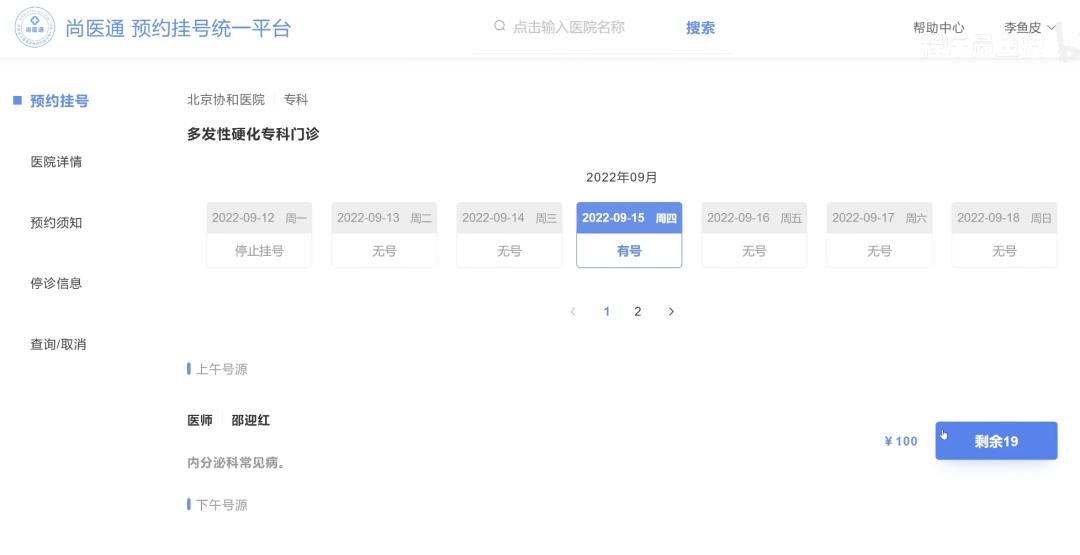Image resolution: width=1080 pixels, height=555 pixels.
Task: Select 预约挂号 in the sidebar
Action: [x=59, y=101]
